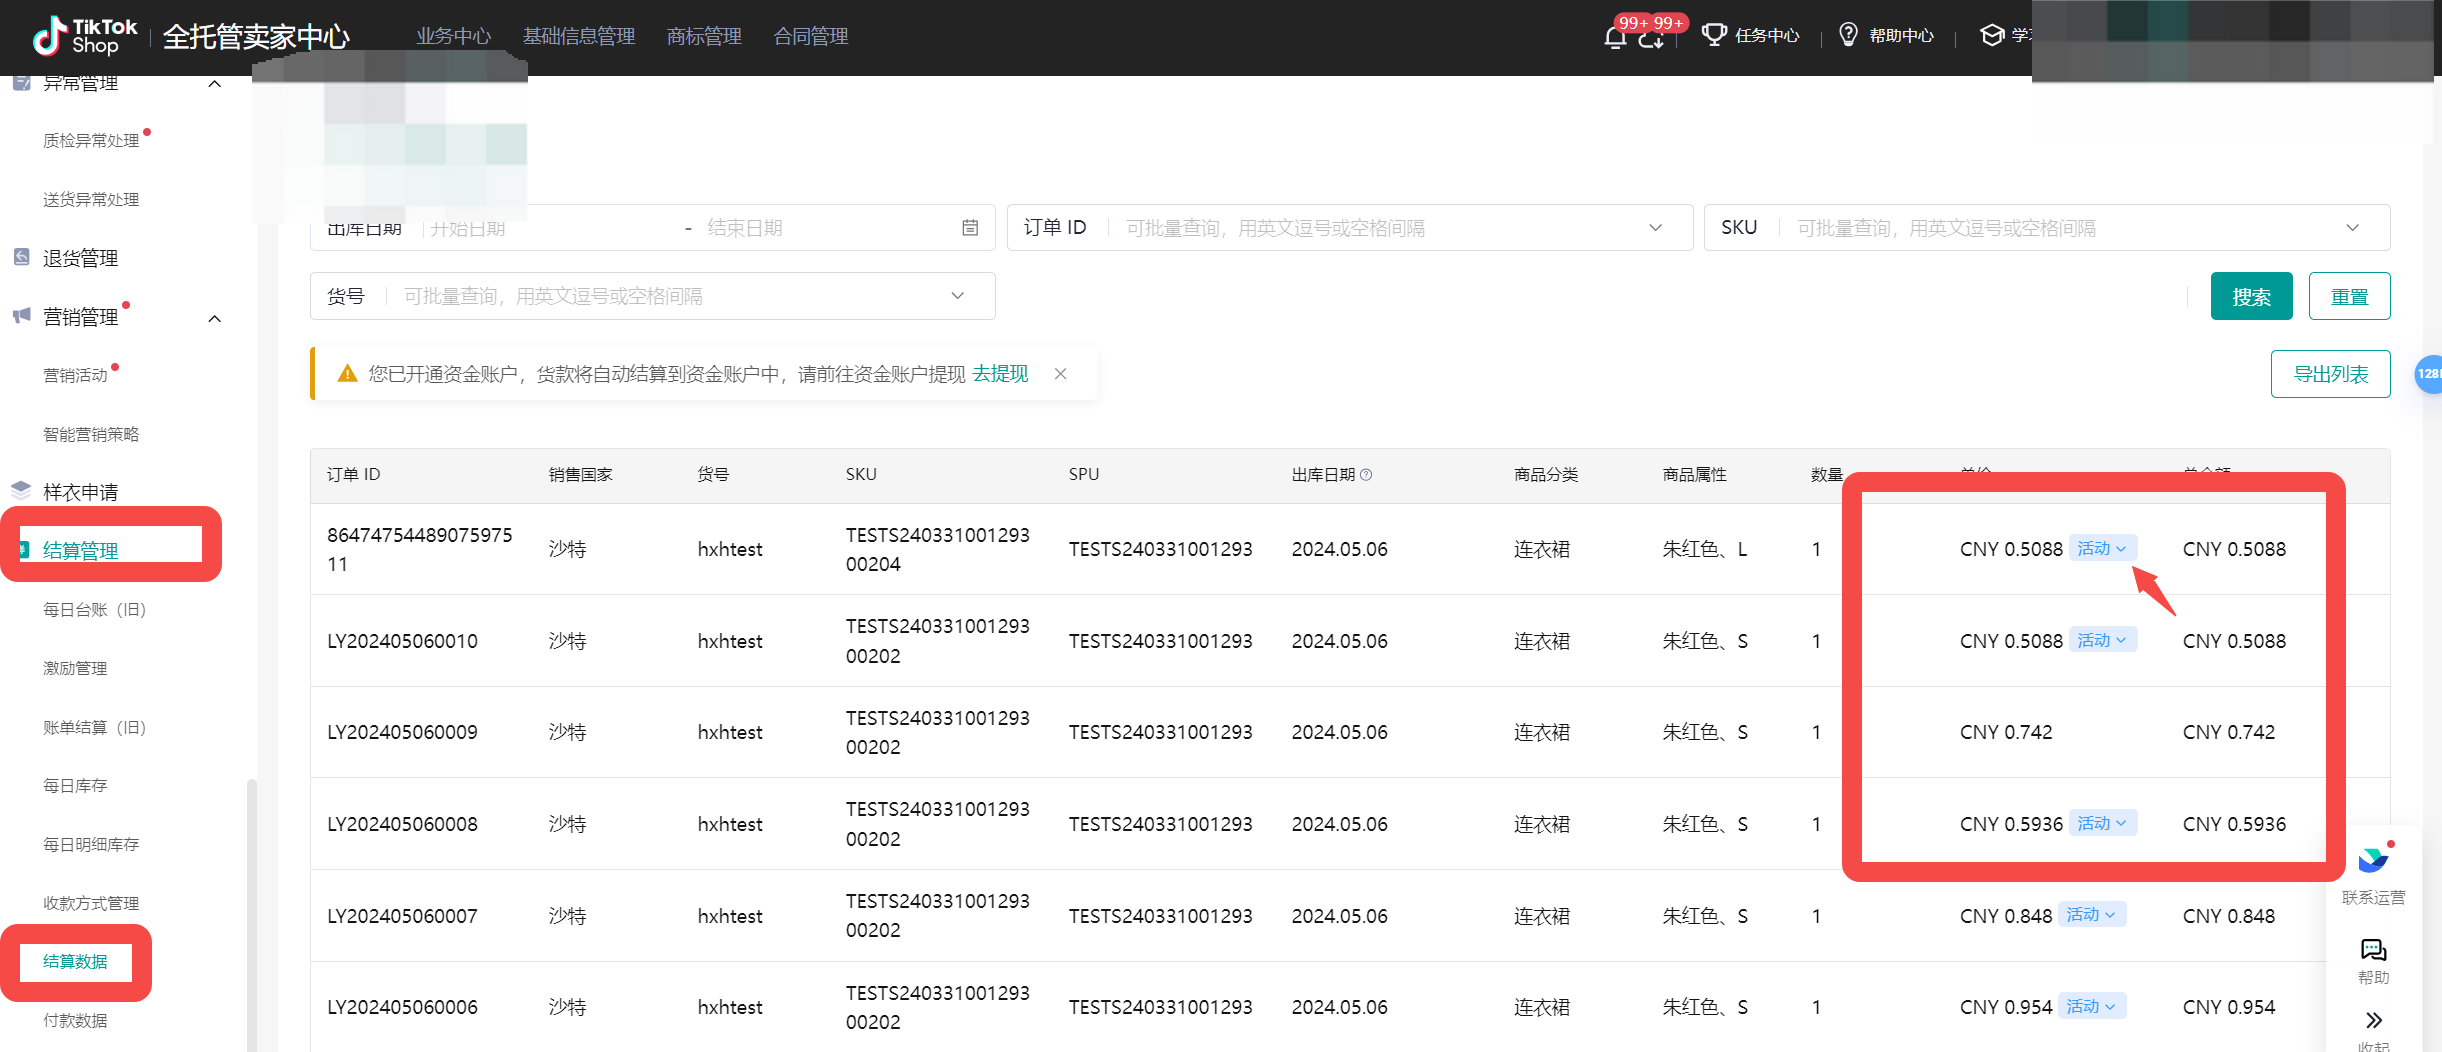This screenshot has width=2442, height=1052.
Task: Expand the 订单 ID query dropdown
Action: tap(1656, 228)
